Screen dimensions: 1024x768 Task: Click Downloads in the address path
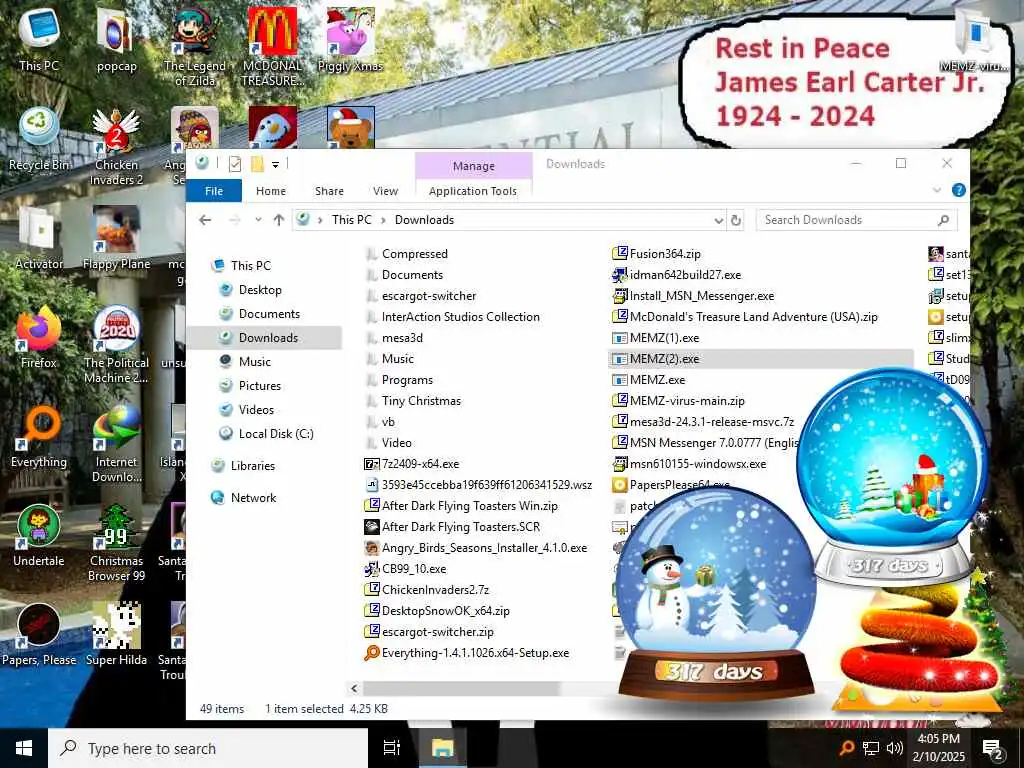point(424,220)
